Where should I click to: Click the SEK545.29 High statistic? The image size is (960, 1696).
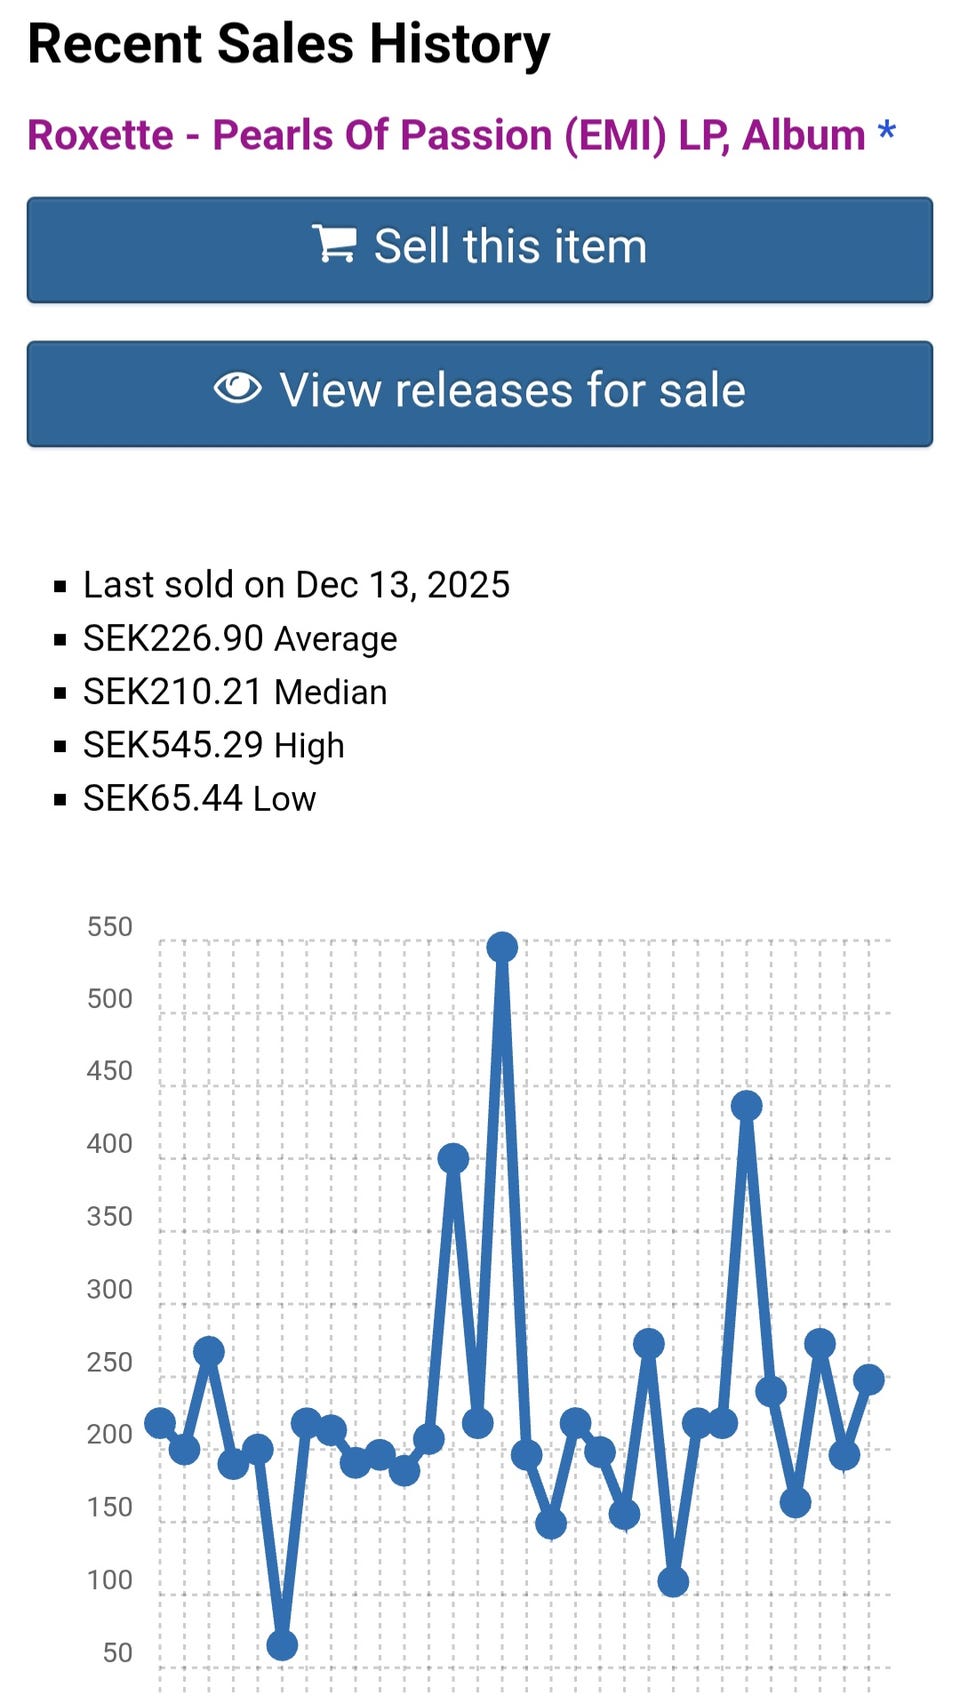point(214,745)
